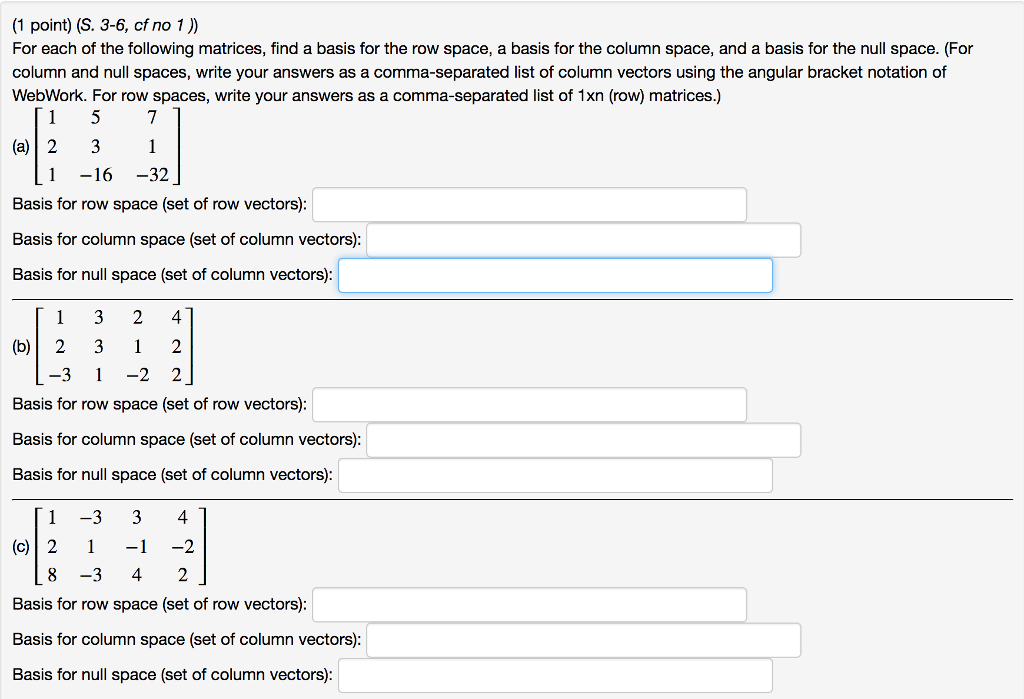
Task: Click the (1 point) problem header text
Action: coord(42,22)
